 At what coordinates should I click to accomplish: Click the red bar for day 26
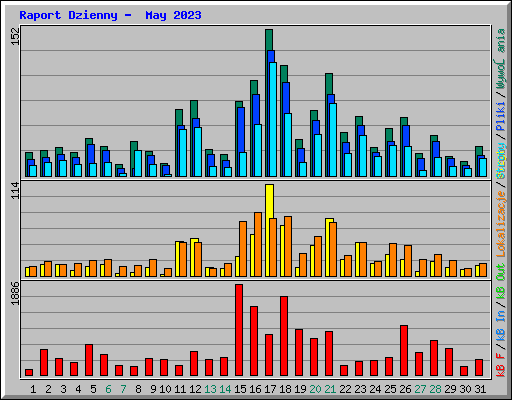click(x=404, y=351)
